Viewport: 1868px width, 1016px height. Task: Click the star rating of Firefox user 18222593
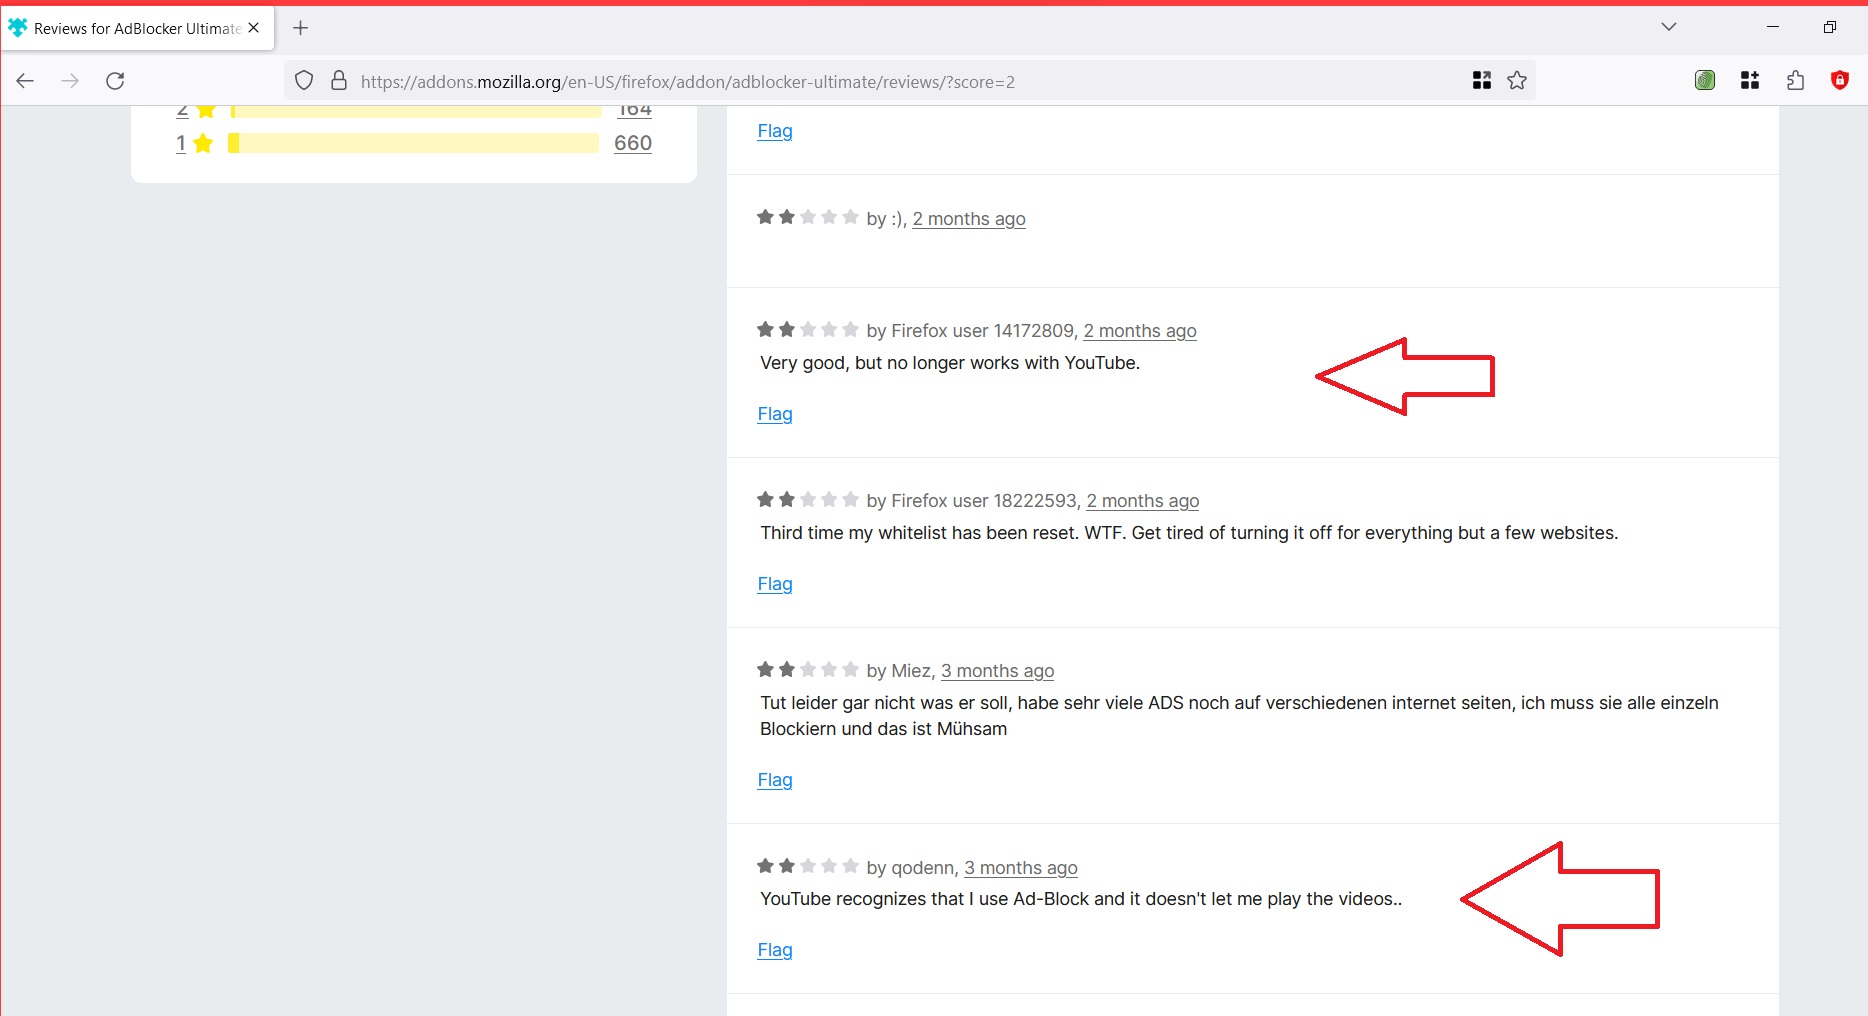[808, 499]
